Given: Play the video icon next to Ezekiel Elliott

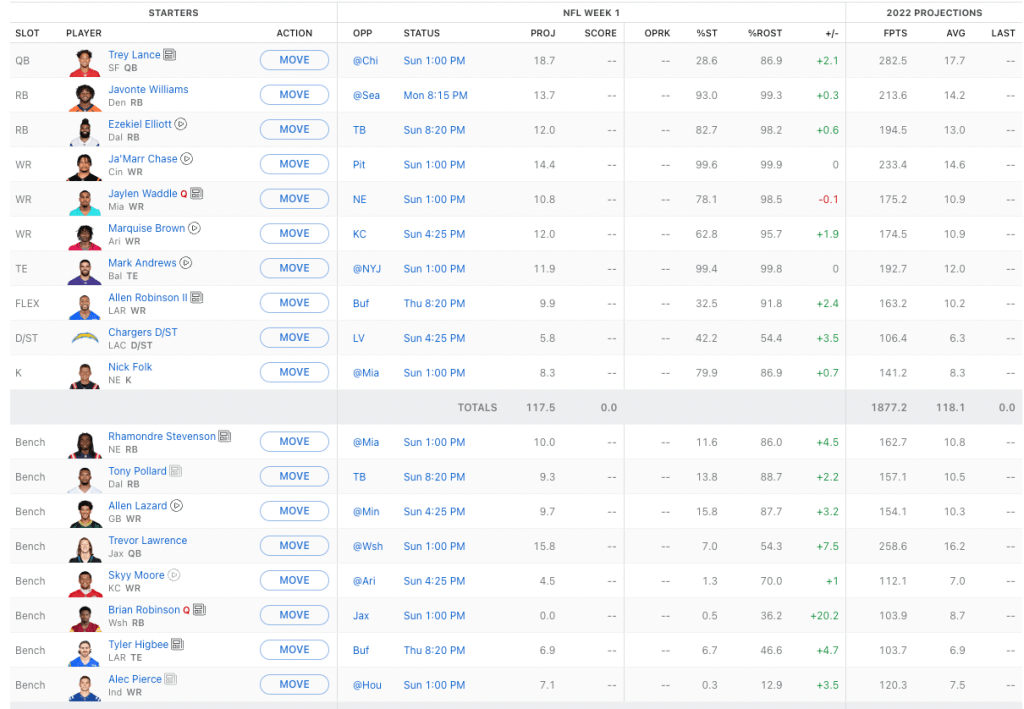Looking at the screenshot, I should click(x=181, y=124).
